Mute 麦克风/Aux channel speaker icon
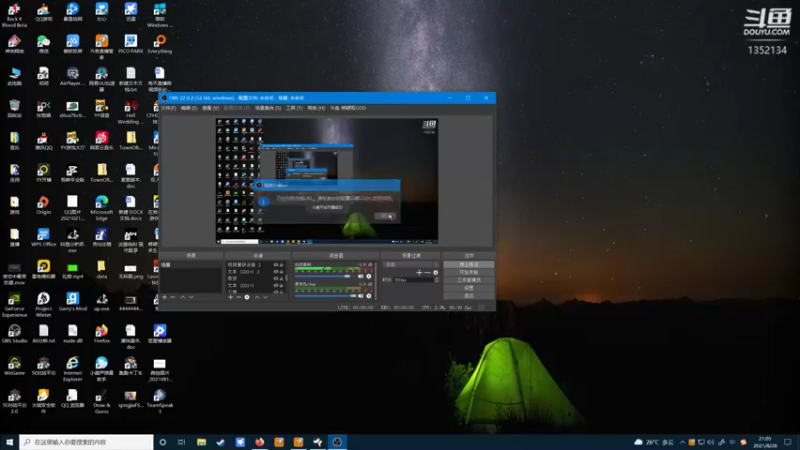This screenshot has height=450, width=800. tap(361, 296)
